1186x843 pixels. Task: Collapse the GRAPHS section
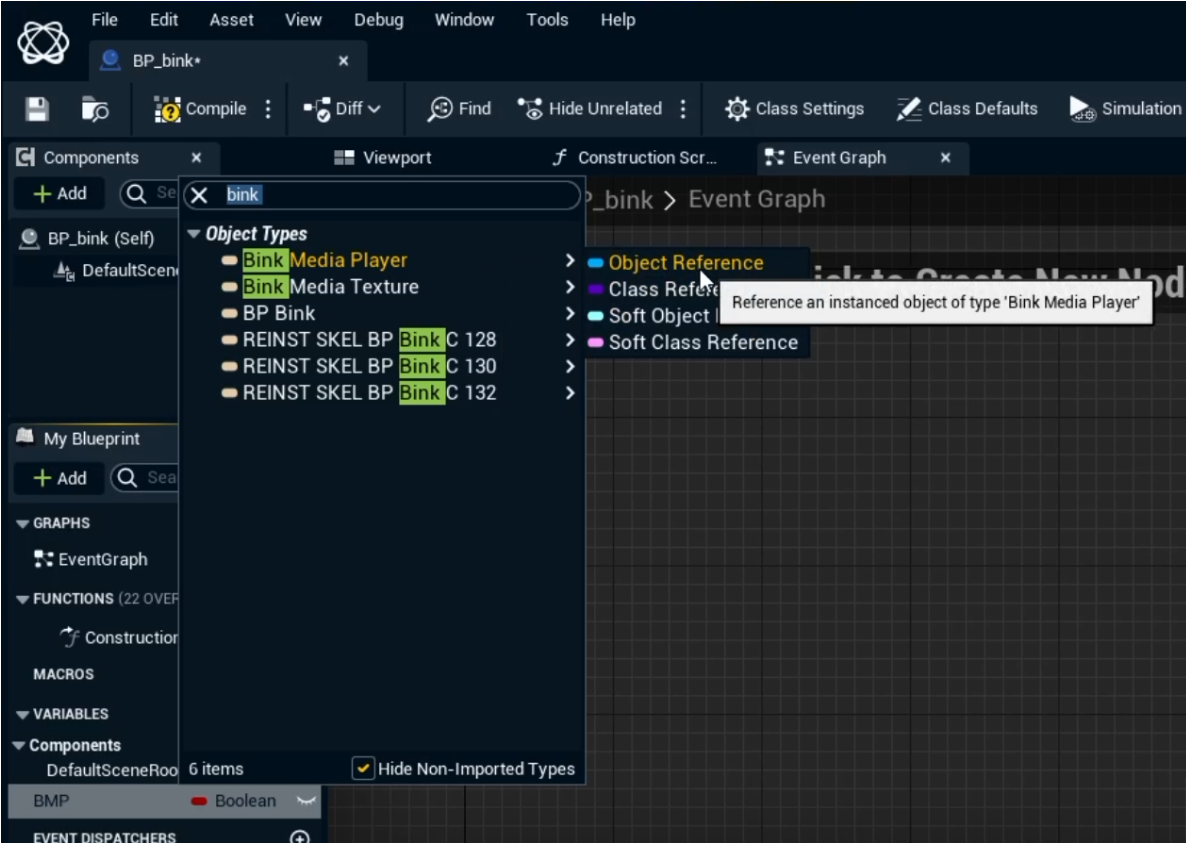click(x=22, y=523)
